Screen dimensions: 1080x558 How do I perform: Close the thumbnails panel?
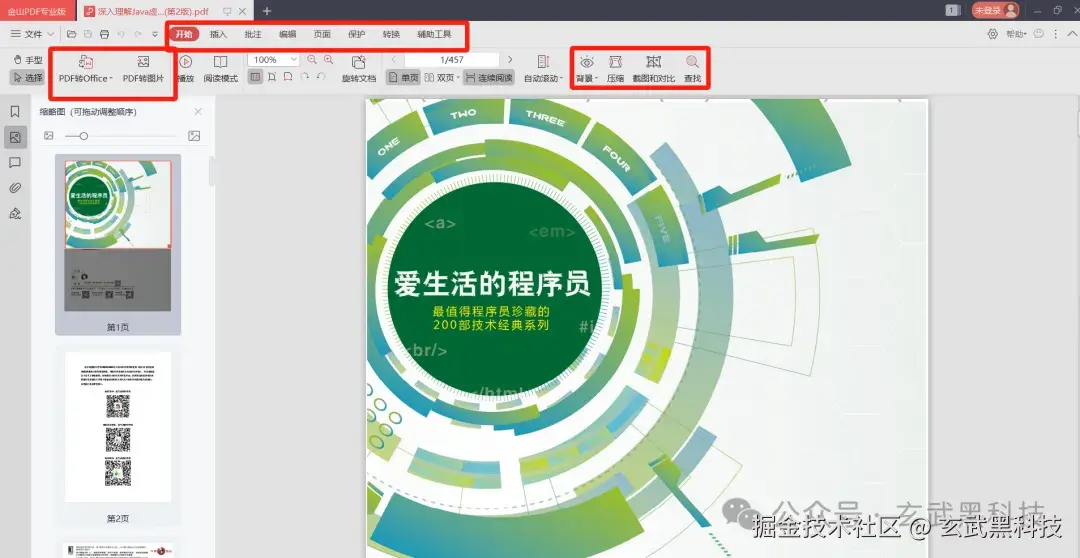coord(198,112)
